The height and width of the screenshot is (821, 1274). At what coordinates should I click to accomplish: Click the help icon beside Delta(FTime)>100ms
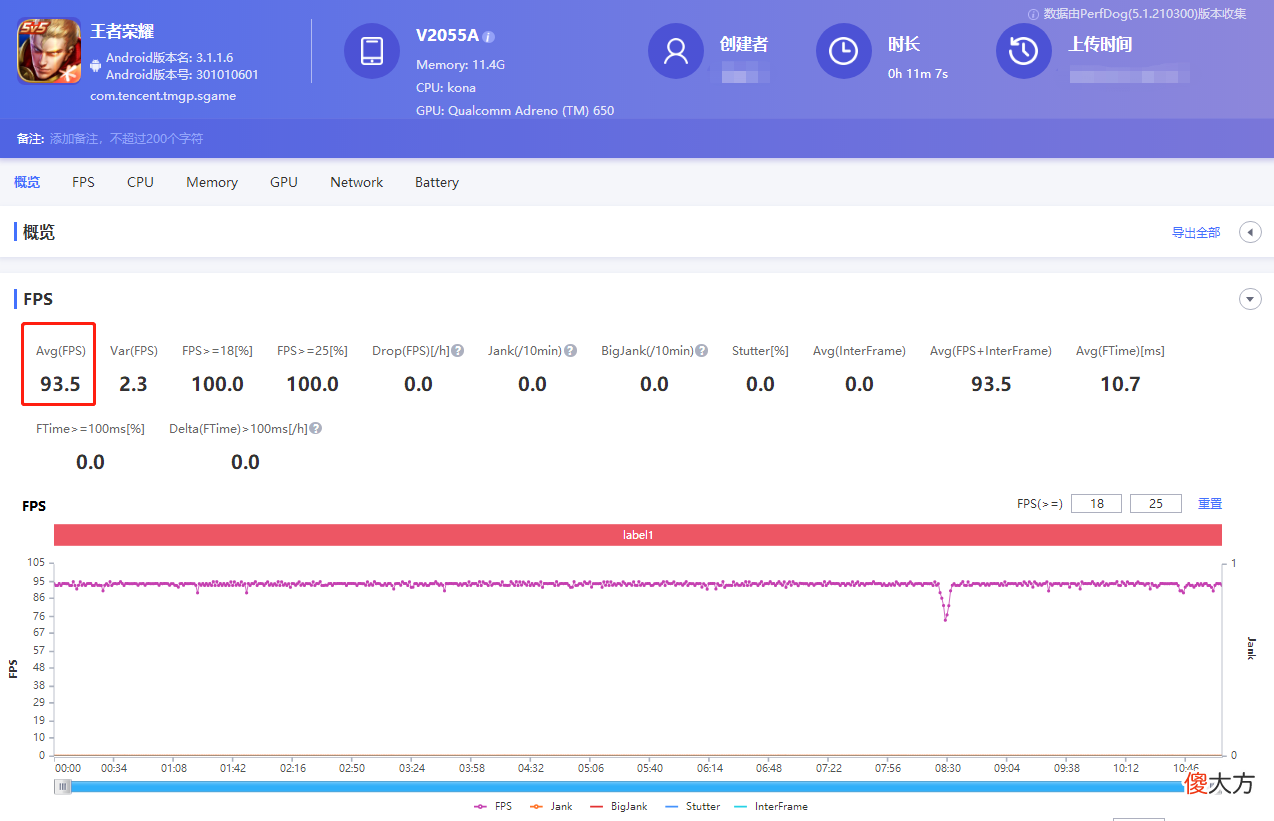pyautogui.click(x=316, y=428)
